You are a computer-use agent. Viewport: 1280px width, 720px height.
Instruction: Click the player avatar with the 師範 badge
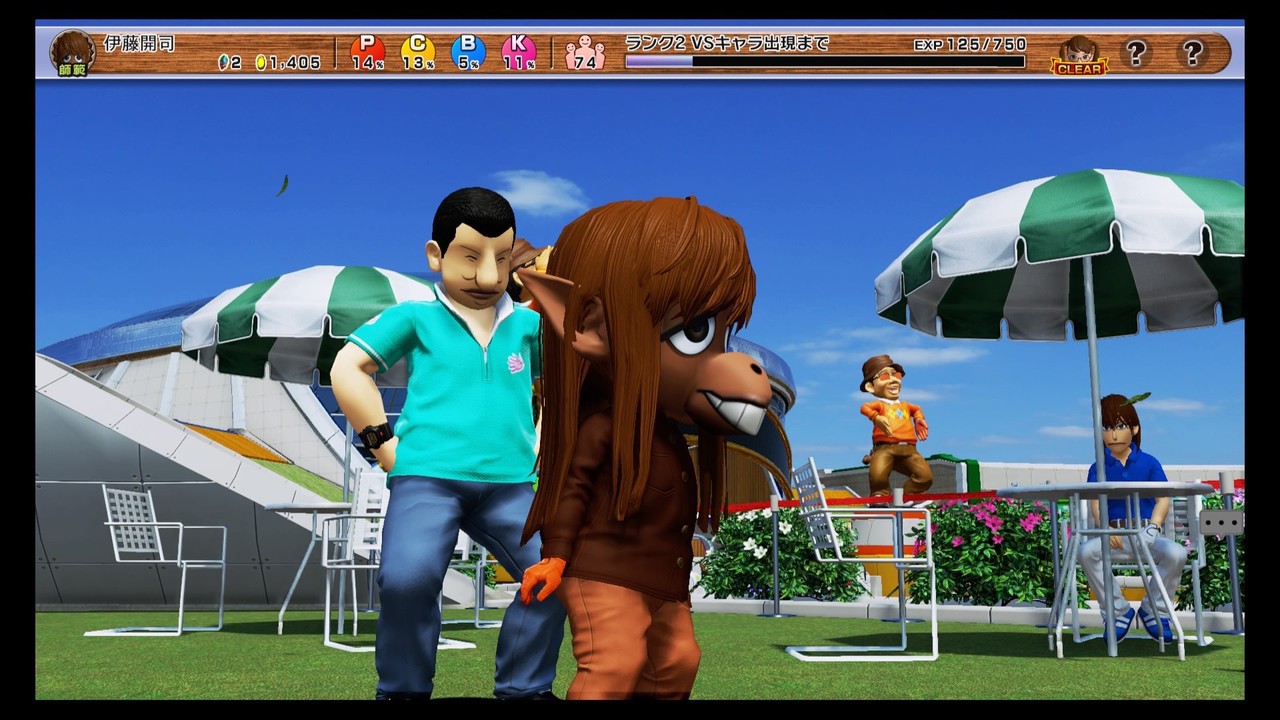click(72, 53)
